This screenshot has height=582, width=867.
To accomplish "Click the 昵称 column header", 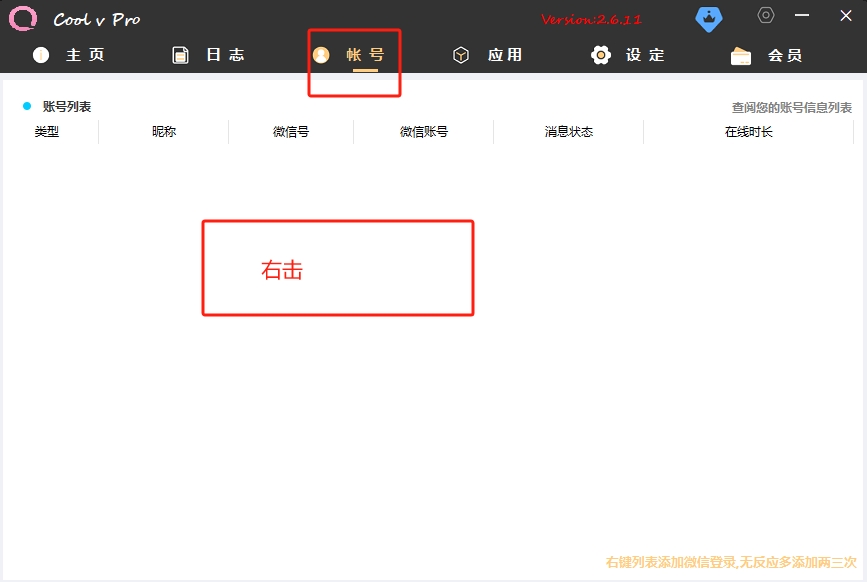I will [164, 132].
